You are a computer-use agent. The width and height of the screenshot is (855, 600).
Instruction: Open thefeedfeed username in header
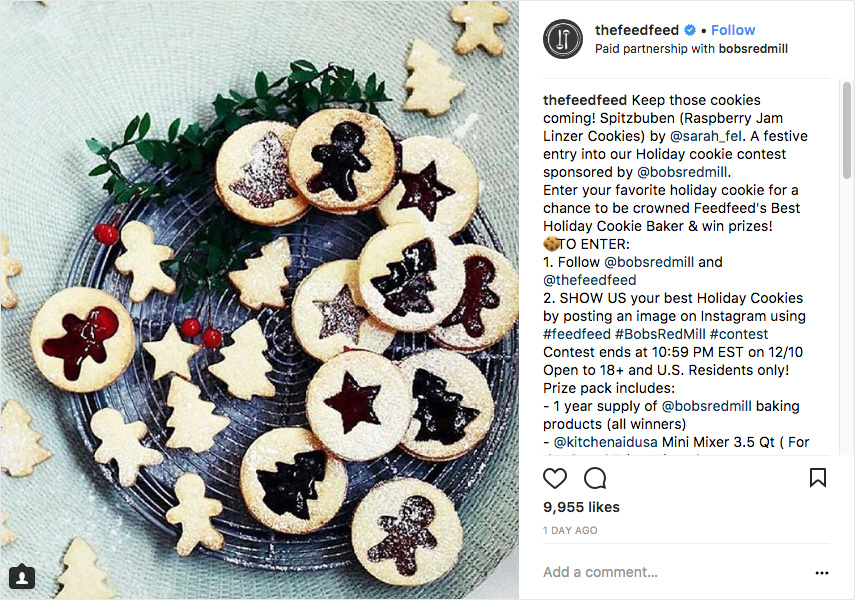tap(636, 30)
